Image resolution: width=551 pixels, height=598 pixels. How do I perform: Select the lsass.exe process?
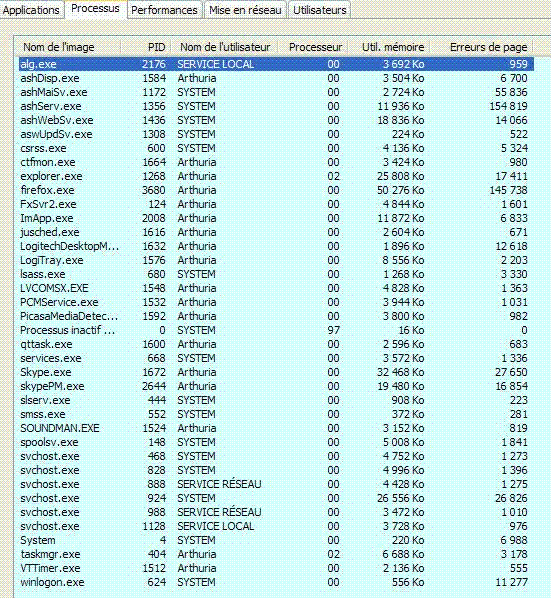(x=276, y=274)
